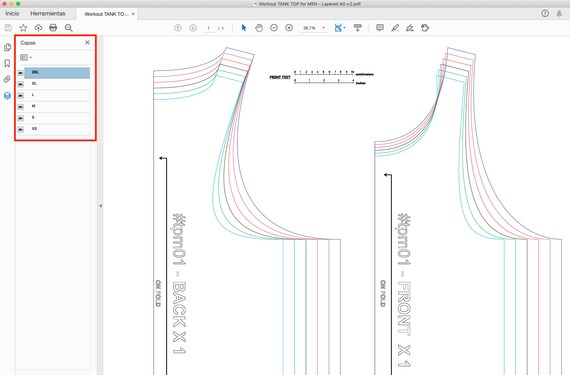Toggle visibility of the M layer
570x375 pixels.
pos(21,106)
